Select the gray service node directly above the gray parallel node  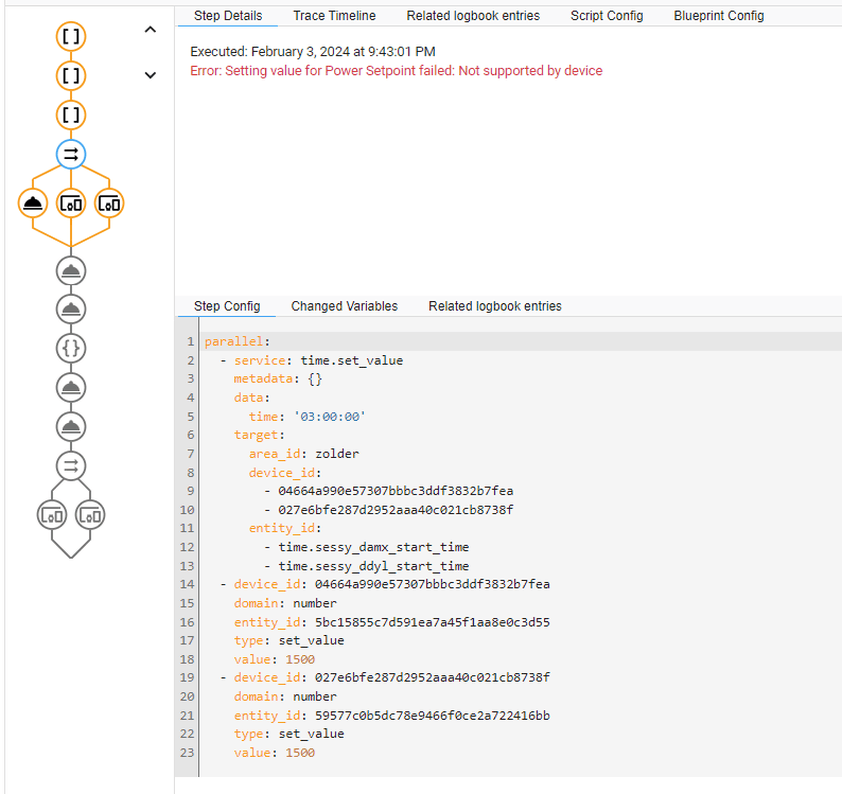tap(71, 427)
